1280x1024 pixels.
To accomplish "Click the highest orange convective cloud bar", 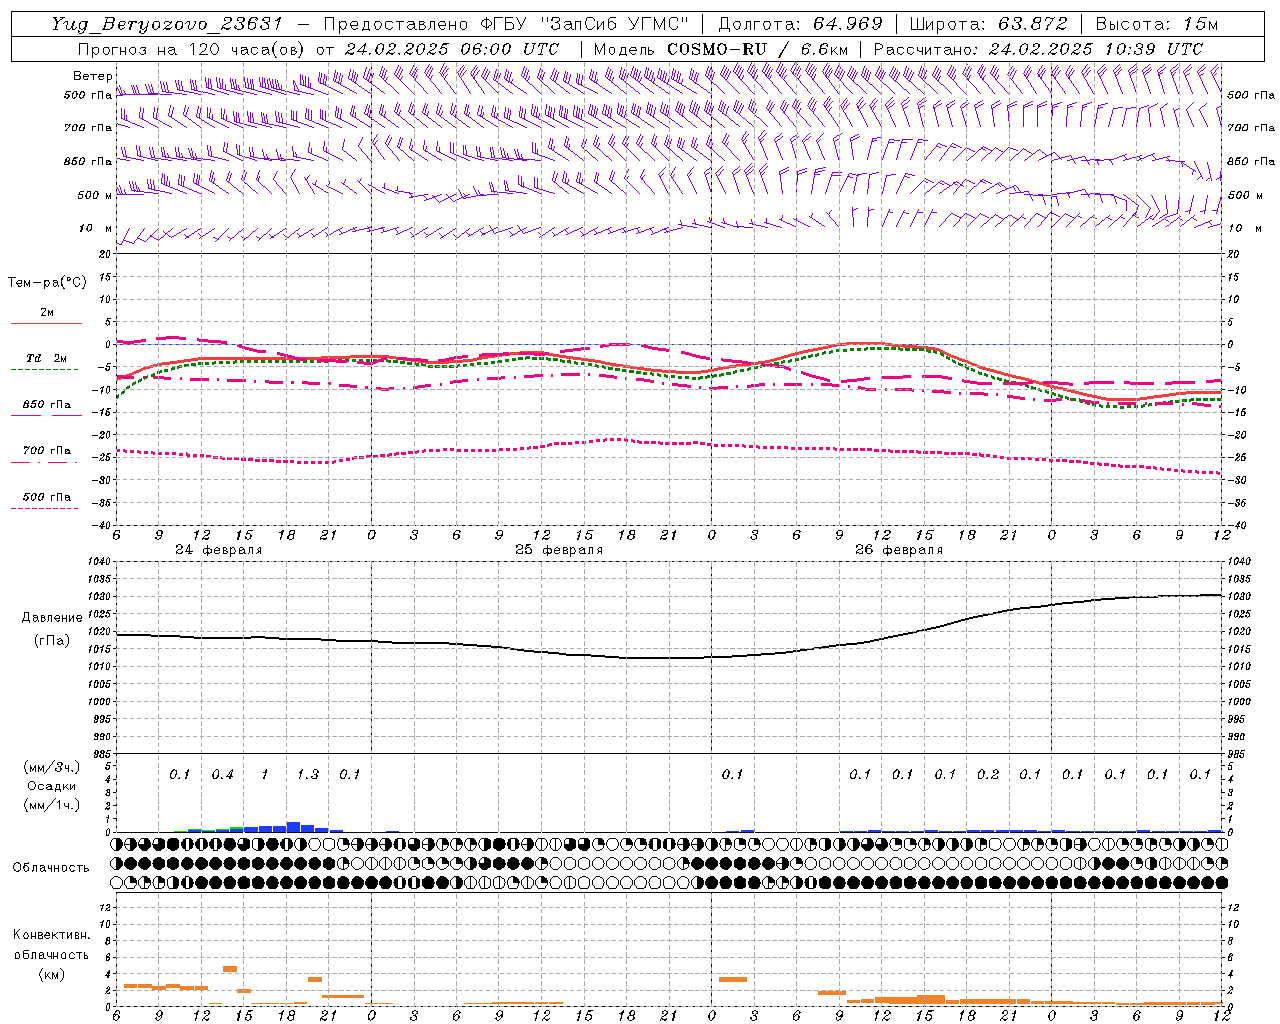I will 230,969.
